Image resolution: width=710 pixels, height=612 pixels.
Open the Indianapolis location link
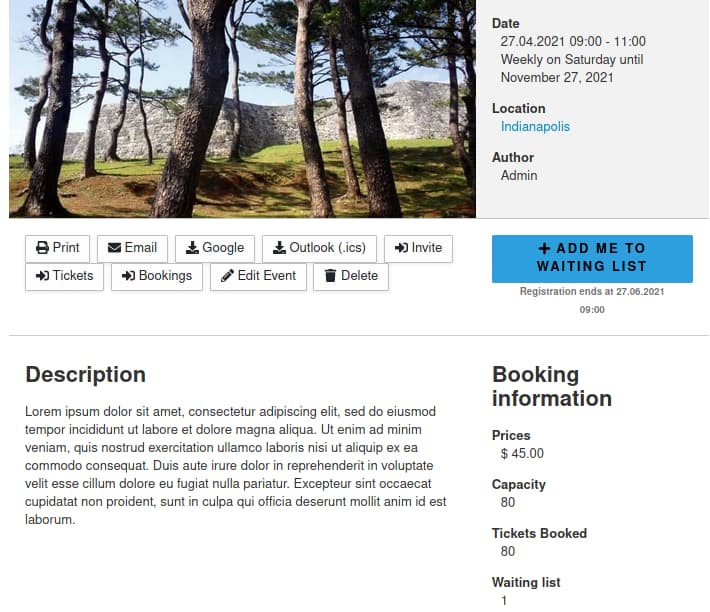click(535, 127)
